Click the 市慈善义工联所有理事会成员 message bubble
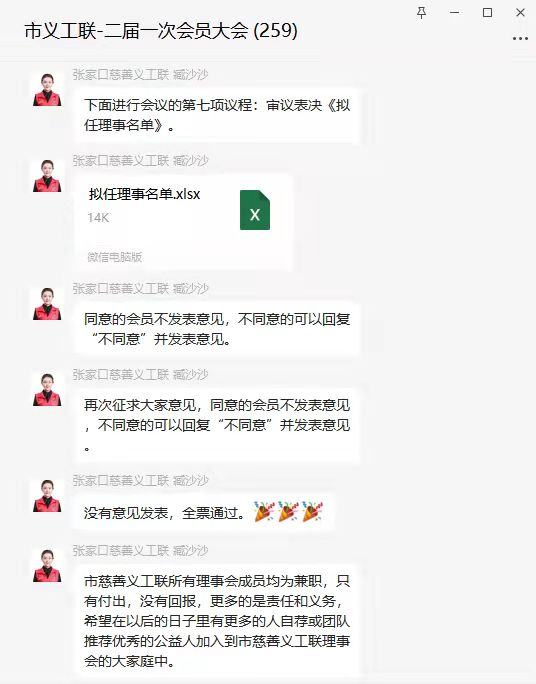536x684 pixels. pyautogui.click(x=217, y=621)
